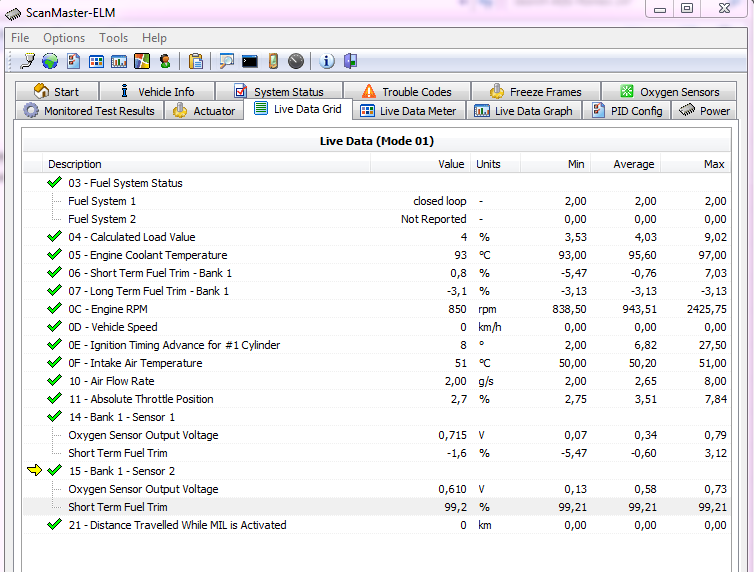Click the magnifier monitor toolbar icon
The width and height of the screenshot is (754, 572).
pos(227,62)
